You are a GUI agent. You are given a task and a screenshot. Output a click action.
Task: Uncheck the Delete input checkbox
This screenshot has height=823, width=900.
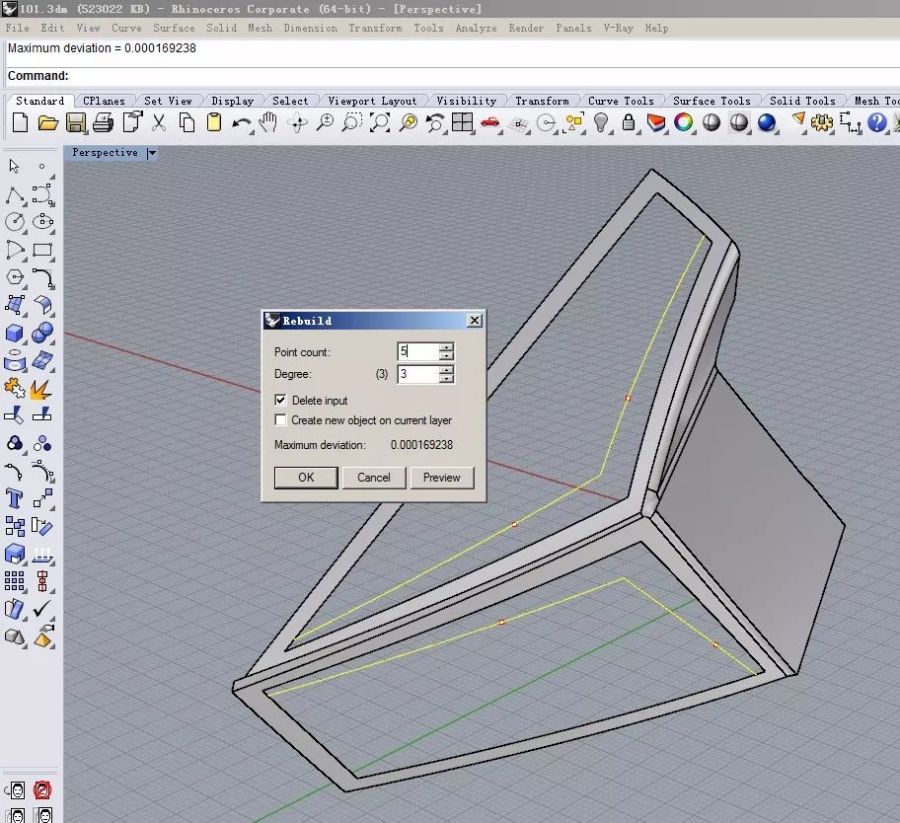pyautogui.click(x=281, y=400)
